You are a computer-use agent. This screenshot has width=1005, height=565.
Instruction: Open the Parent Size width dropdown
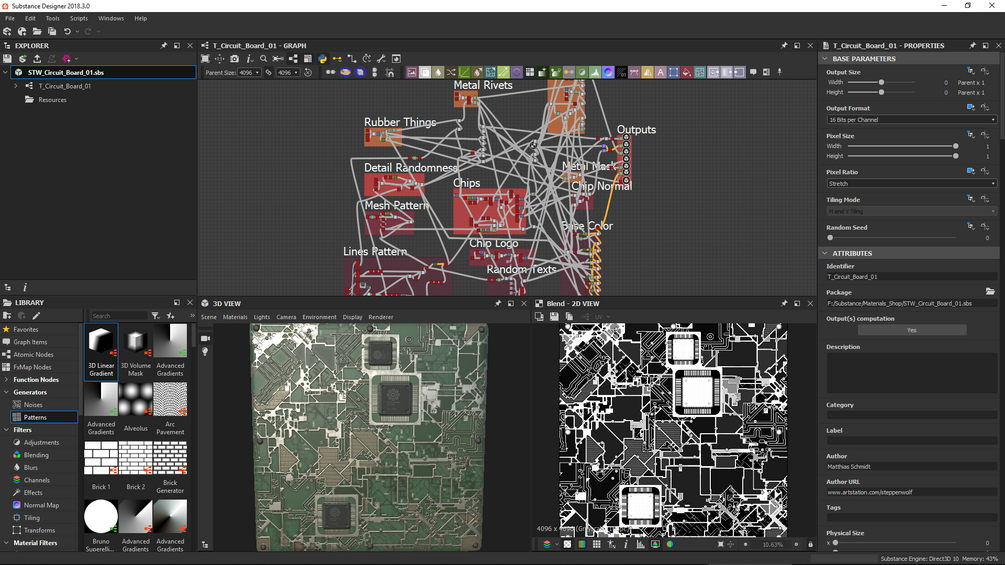[249, 72]
